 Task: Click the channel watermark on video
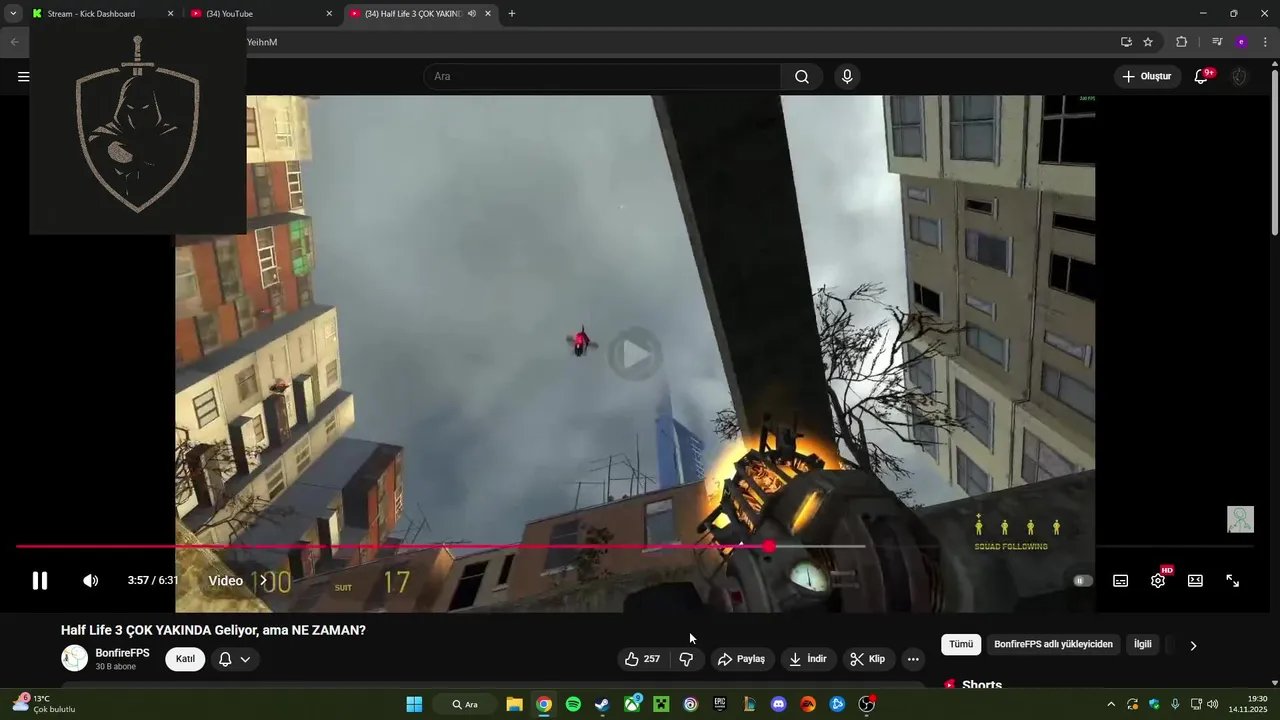(x=1240, y=519)
